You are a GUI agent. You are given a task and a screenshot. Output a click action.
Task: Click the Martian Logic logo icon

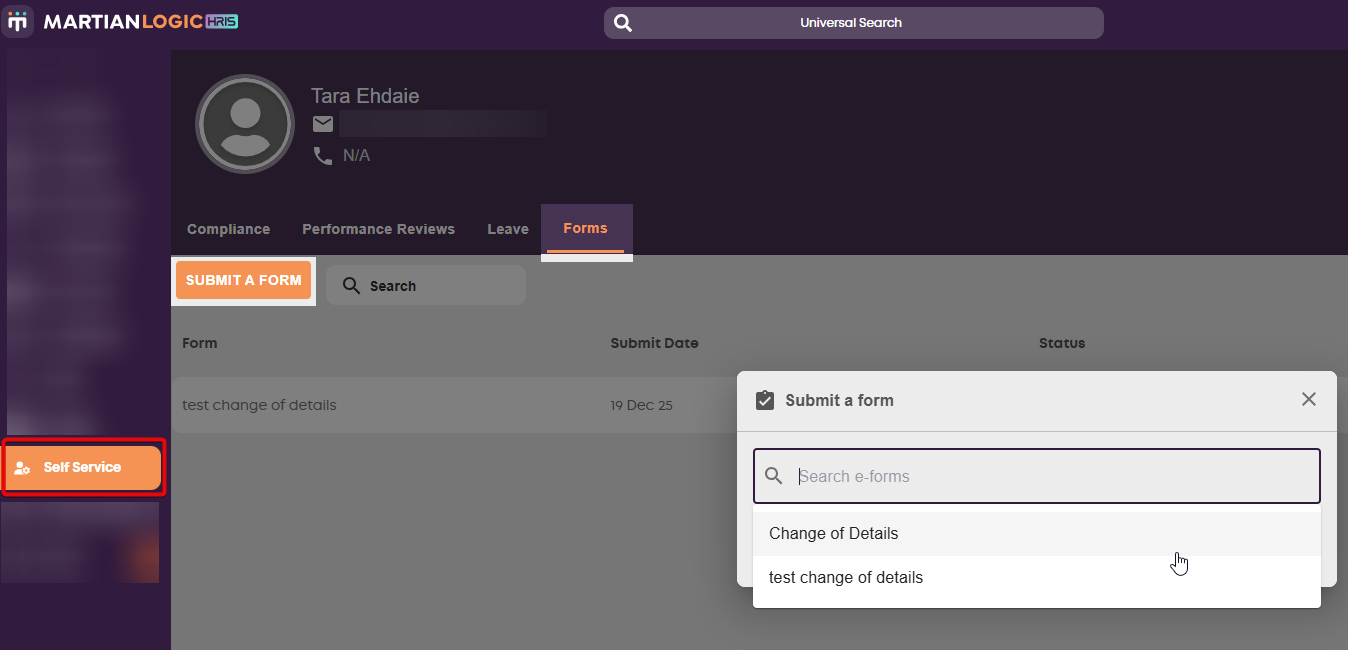18,21
